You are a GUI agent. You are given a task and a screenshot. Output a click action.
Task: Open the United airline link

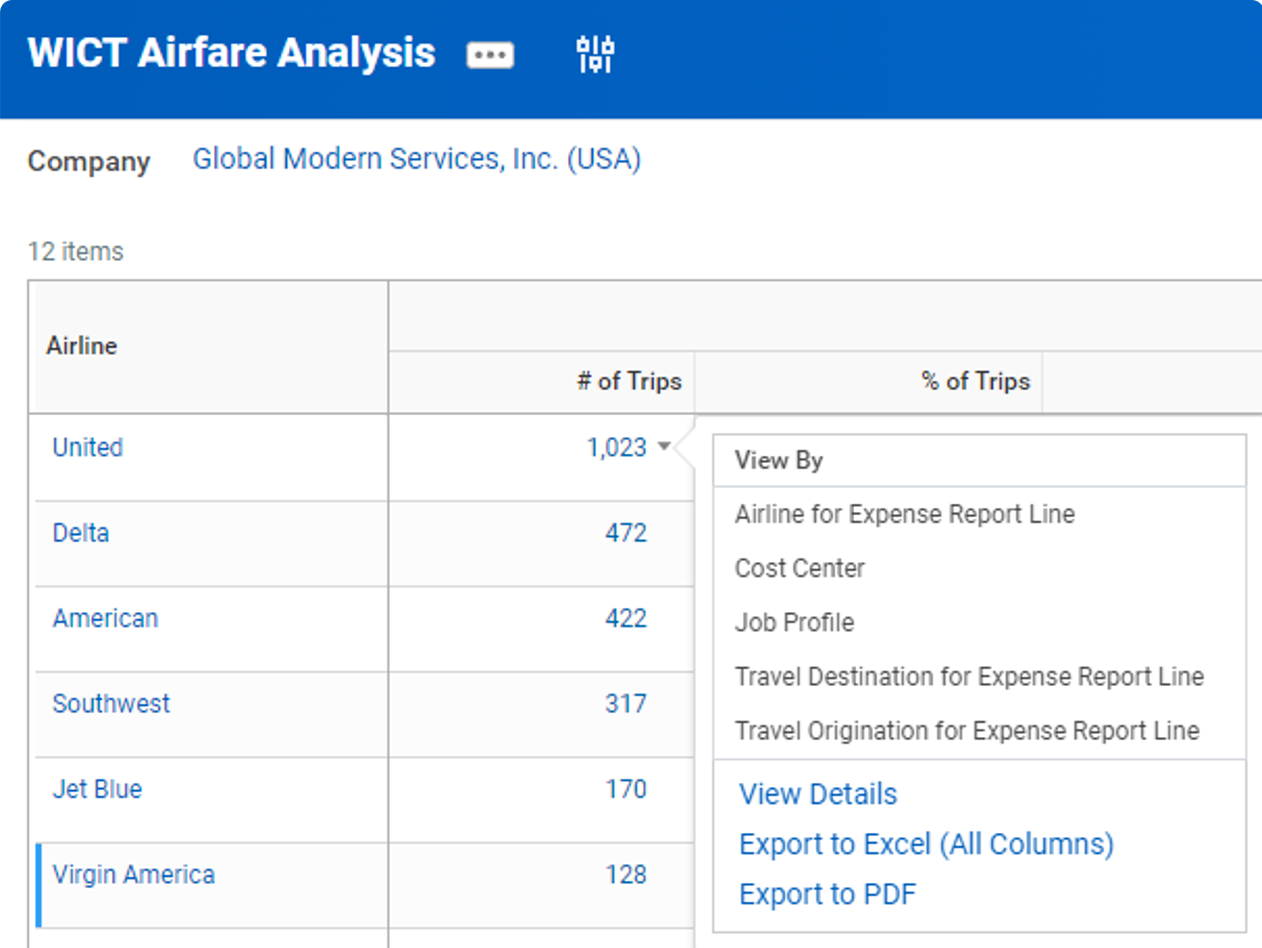[x=88, y=447]
